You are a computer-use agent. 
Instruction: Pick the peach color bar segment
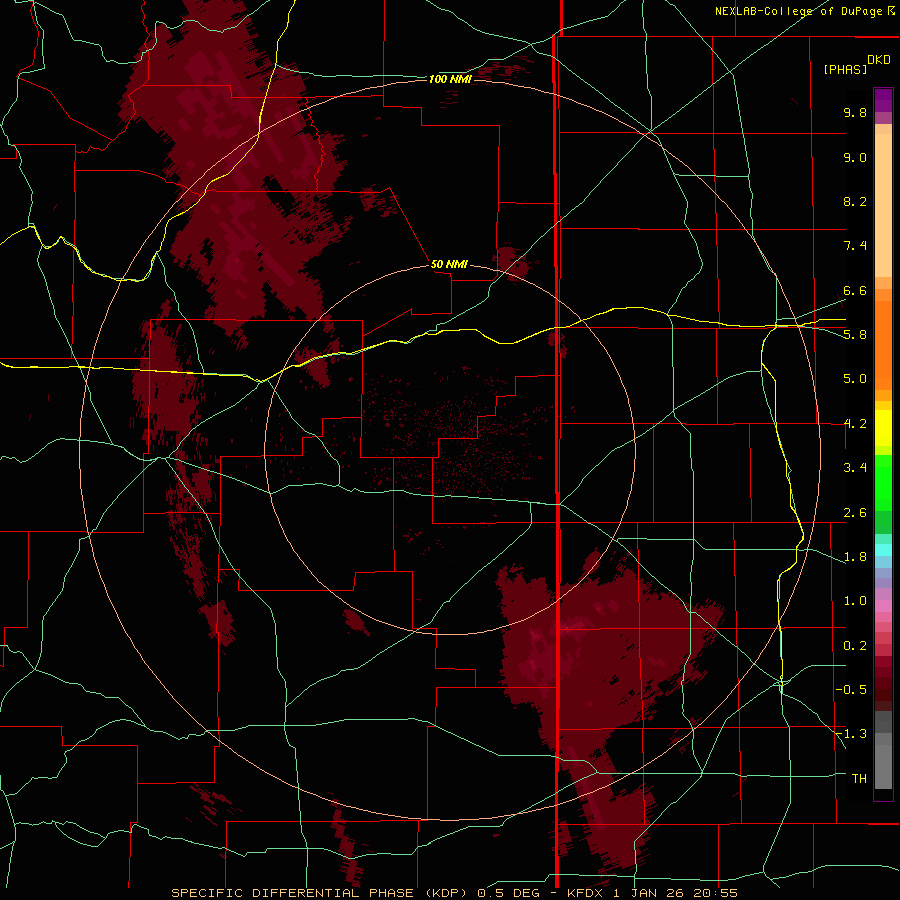883,205
